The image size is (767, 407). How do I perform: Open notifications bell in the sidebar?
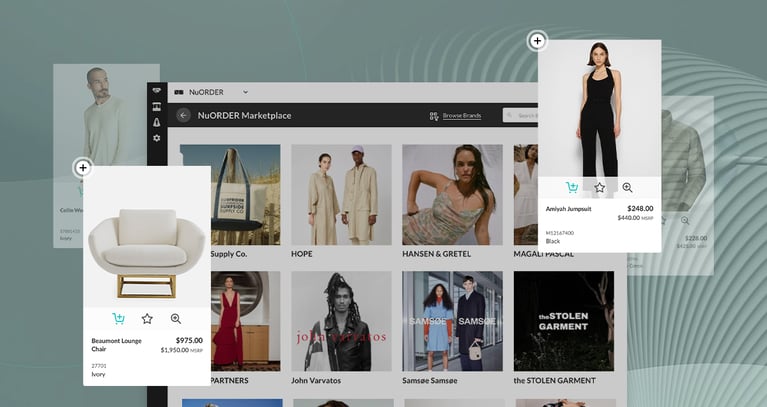coord(157,122)
